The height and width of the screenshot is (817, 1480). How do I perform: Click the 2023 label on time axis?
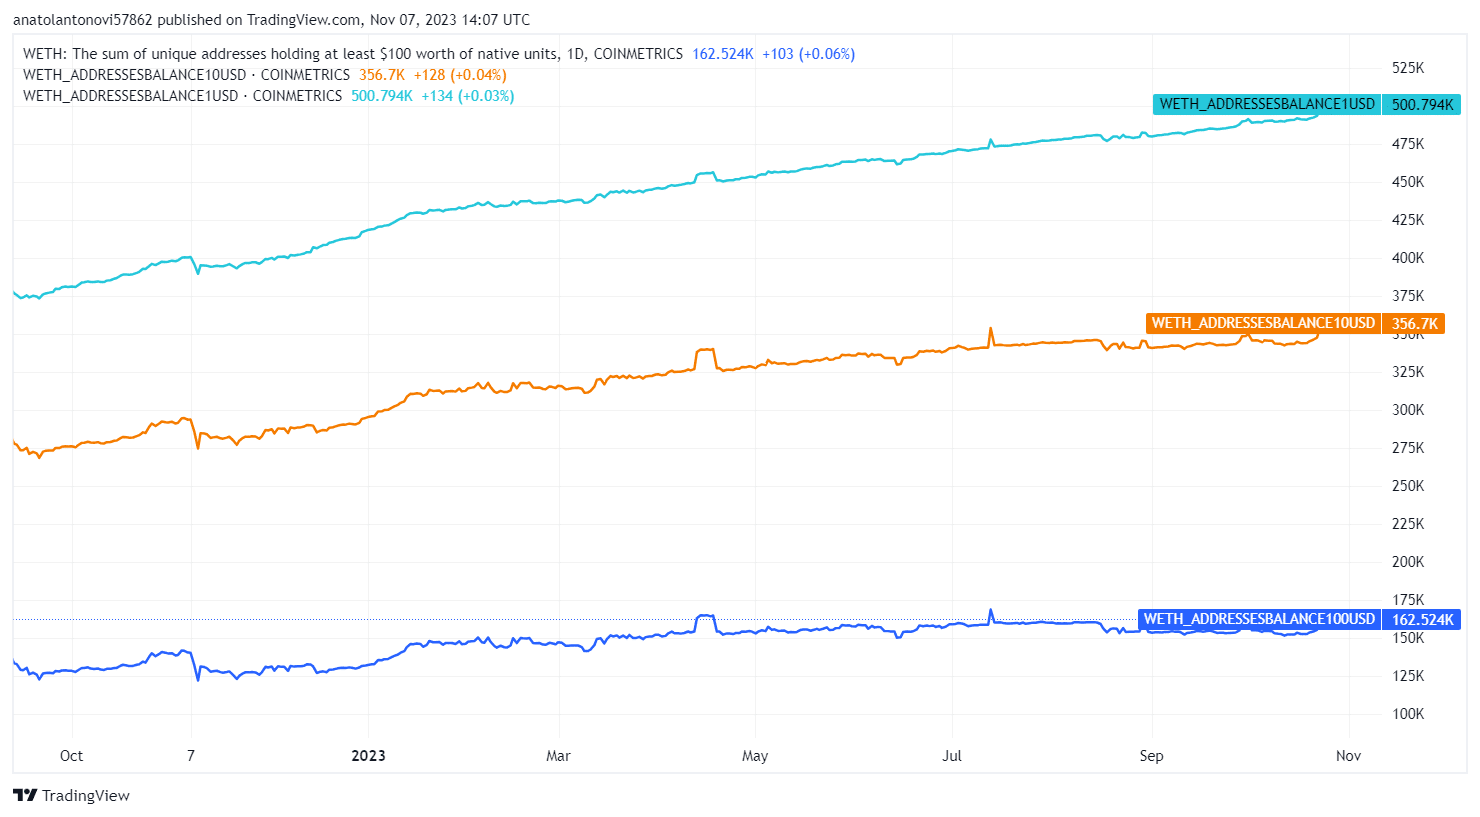[x=368, y=756]
